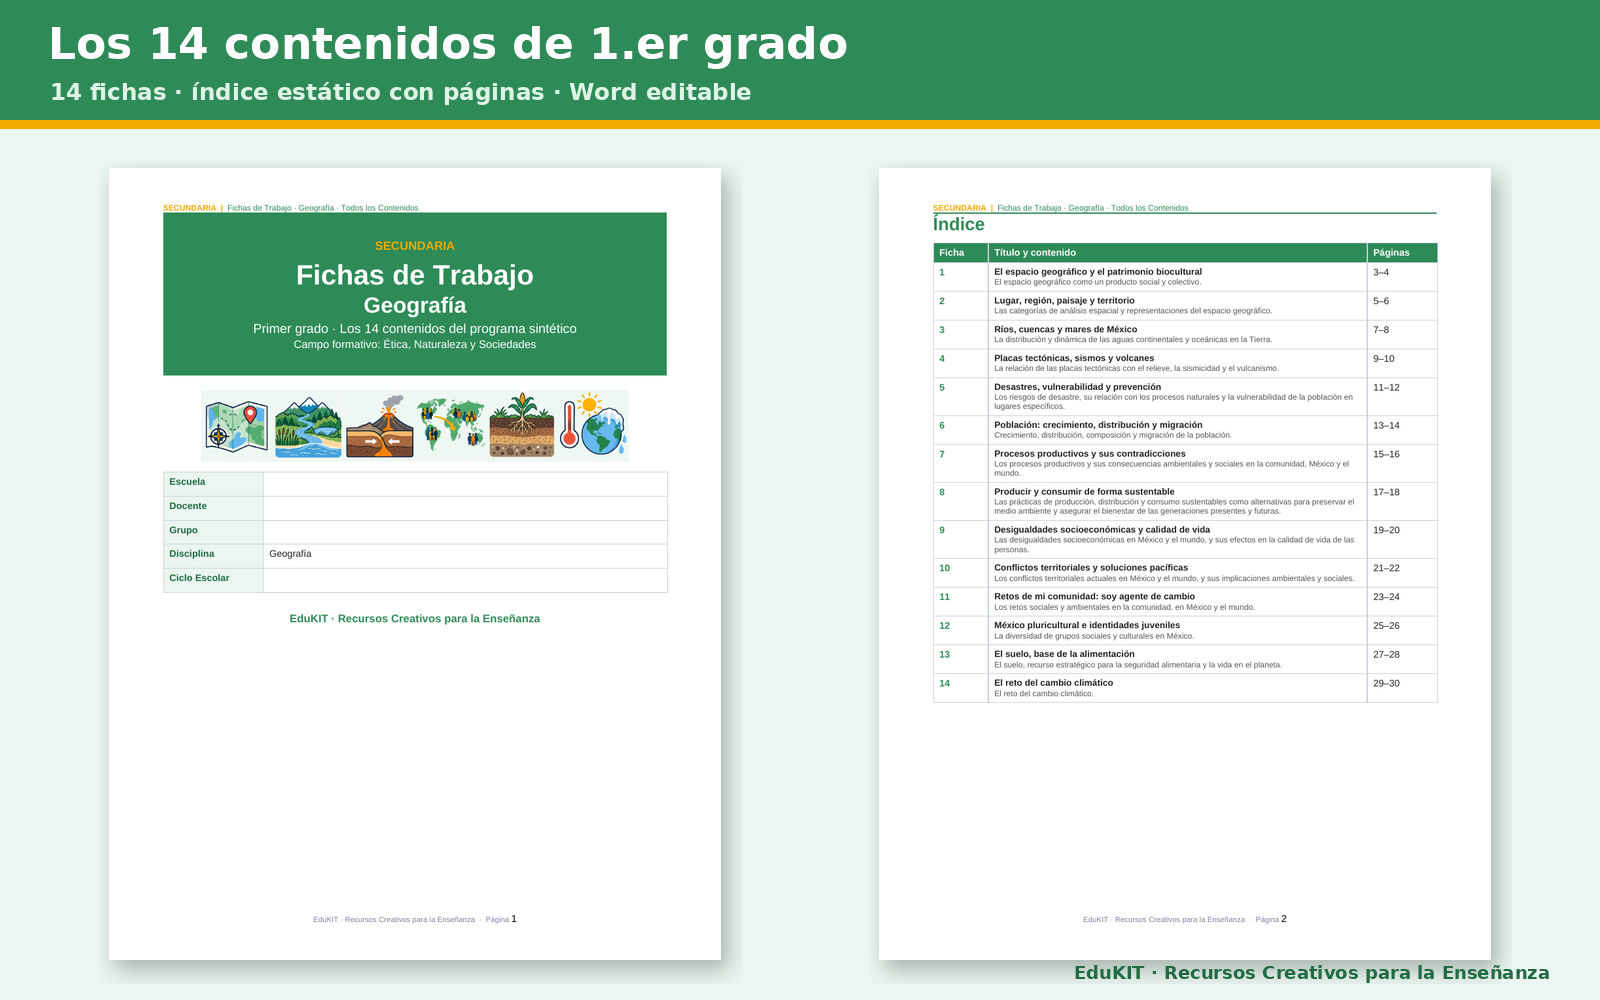Select index entry 'Lugar, región, paisaje y territorio'
The width and height of the screenshot is (1600, 1000).
[x=1064, y=301]
